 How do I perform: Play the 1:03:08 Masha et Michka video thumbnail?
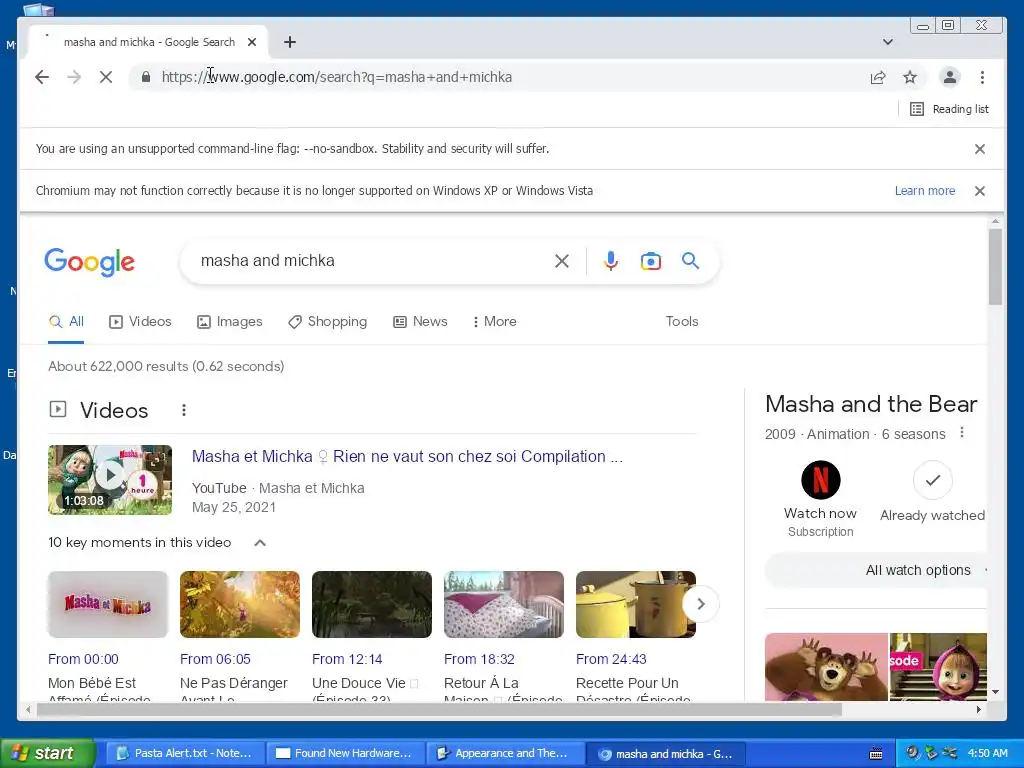click(110, 480)
